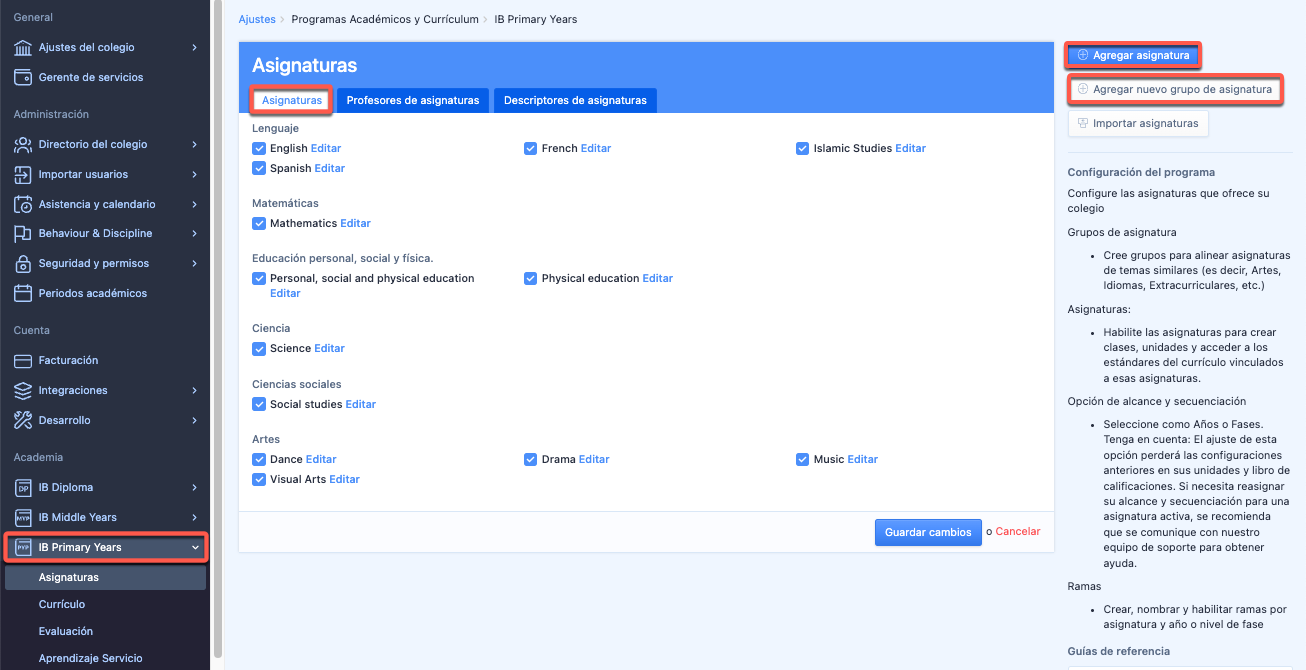1306x670 pixels.
Task: Disable the Visual Arts checkbox
Action: click(x=259, y=479)
